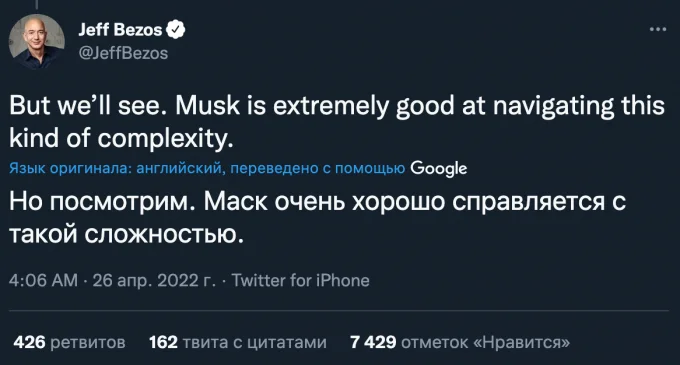Screen dimensions: 680x365
Task: Open the 4:06 AM timestamp
Action: point(43,280)
